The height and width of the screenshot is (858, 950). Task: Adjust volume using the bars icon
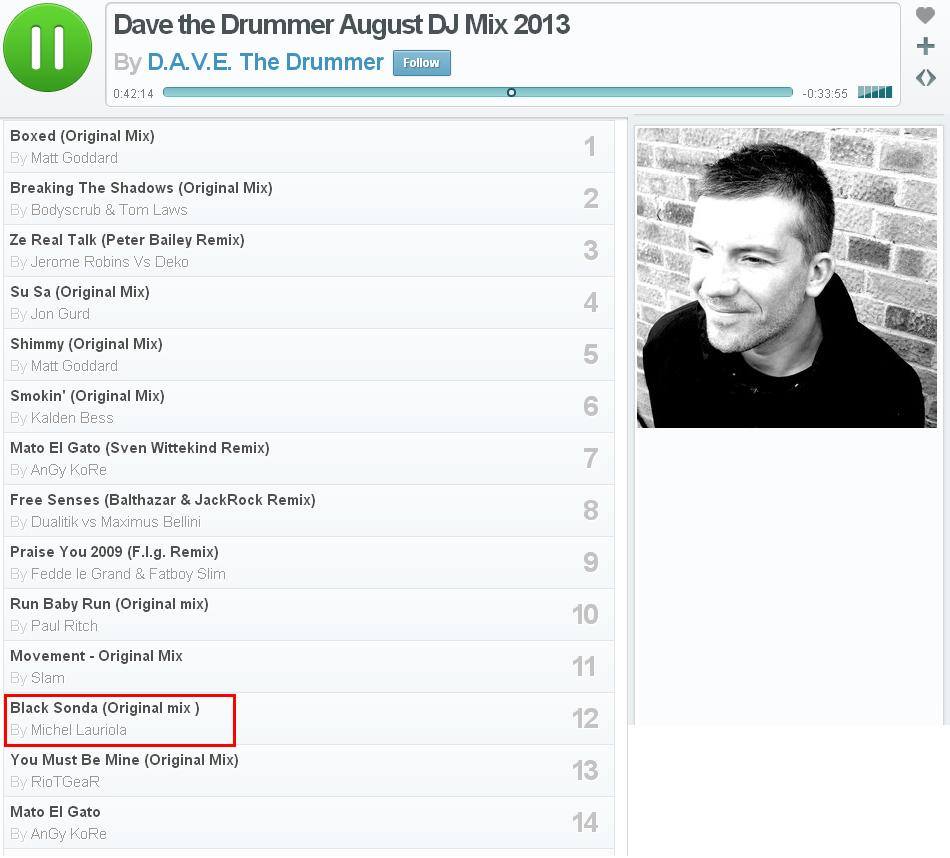click(875, 92)
